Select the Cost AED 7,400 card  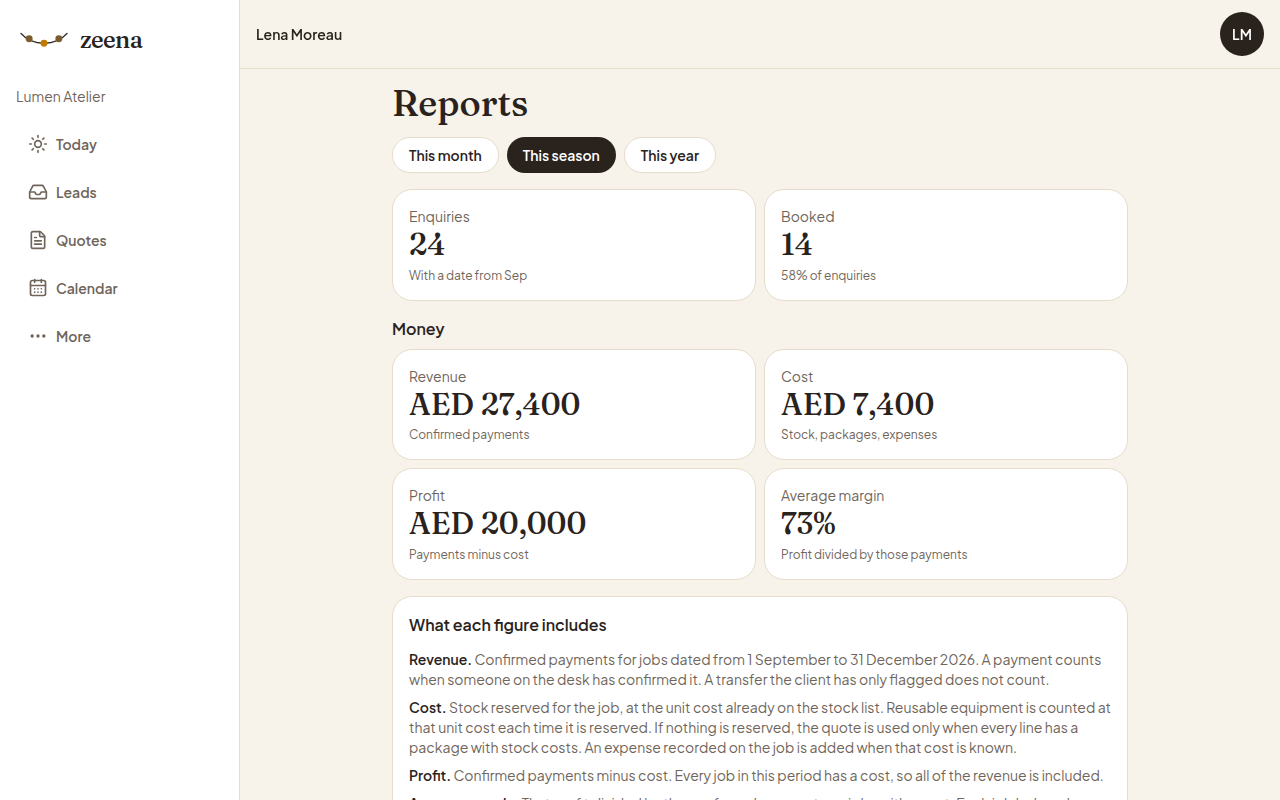[x=946, y=404]
